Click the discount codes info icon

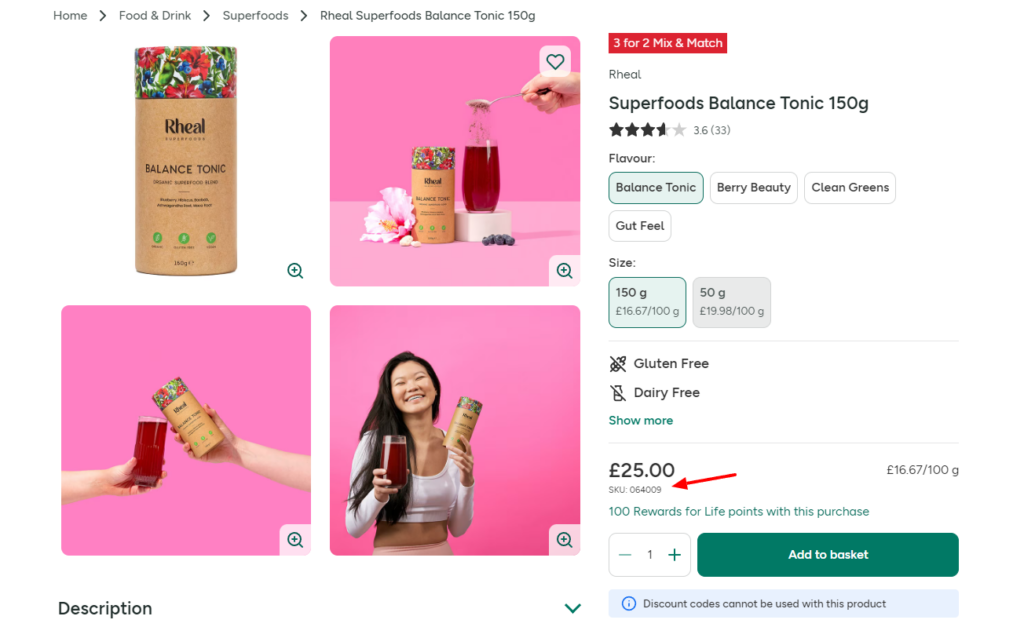pos(629,603)
